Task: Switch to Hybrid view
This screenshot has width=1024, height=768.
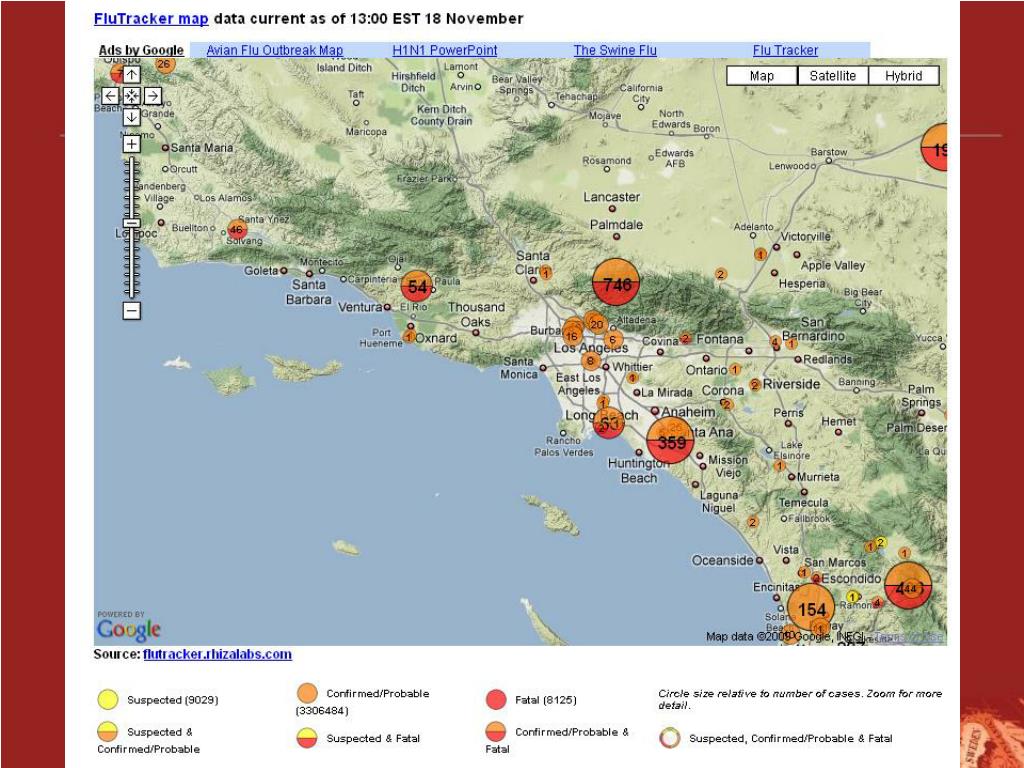Action: pos(904,76)
